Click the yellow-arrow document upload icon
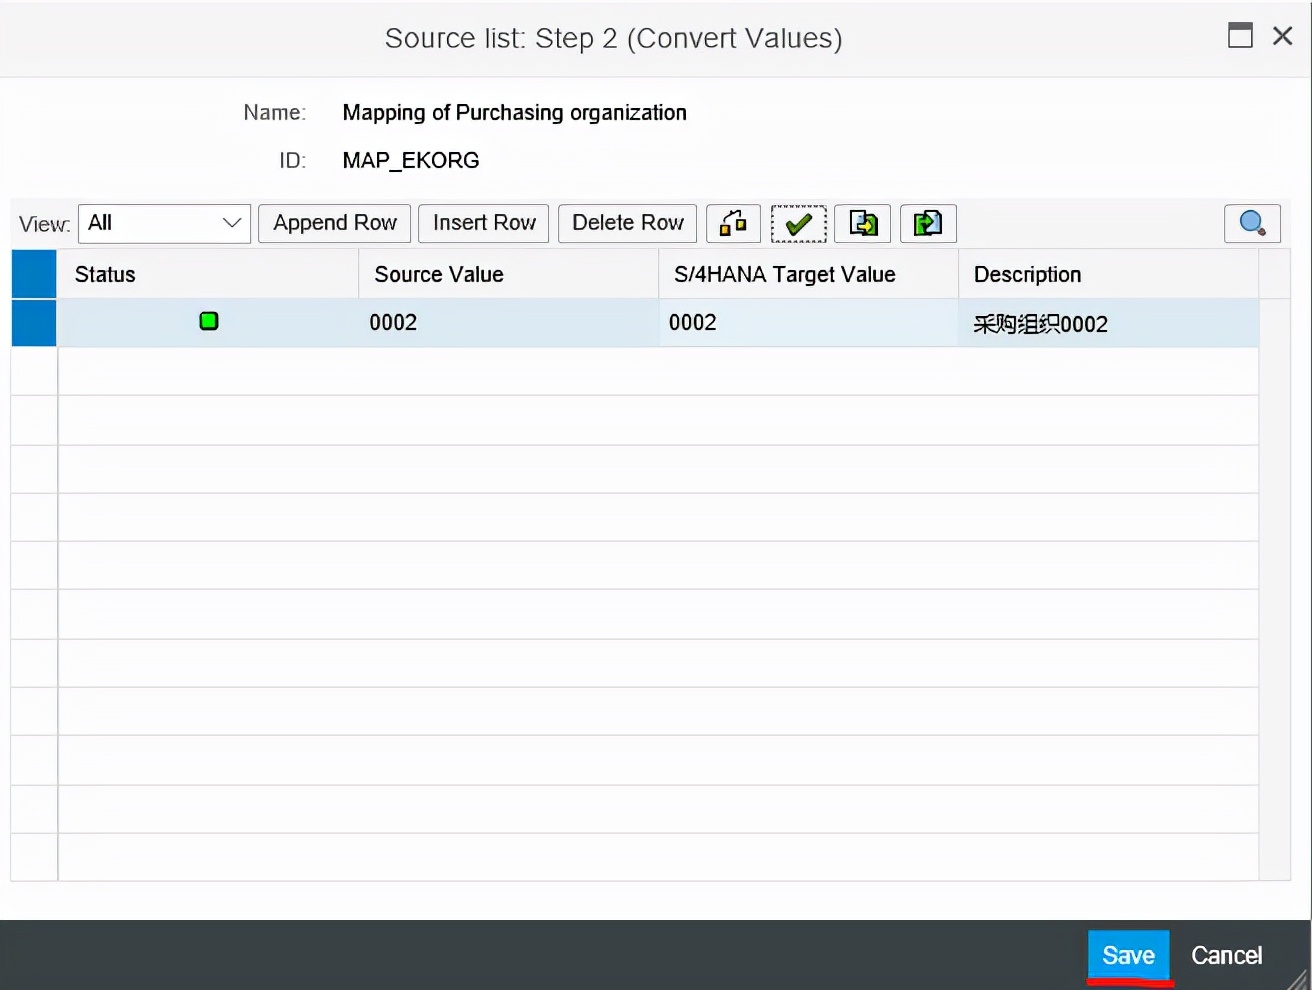The width and height of the screenshot is (1312, 990). (862, 223)
